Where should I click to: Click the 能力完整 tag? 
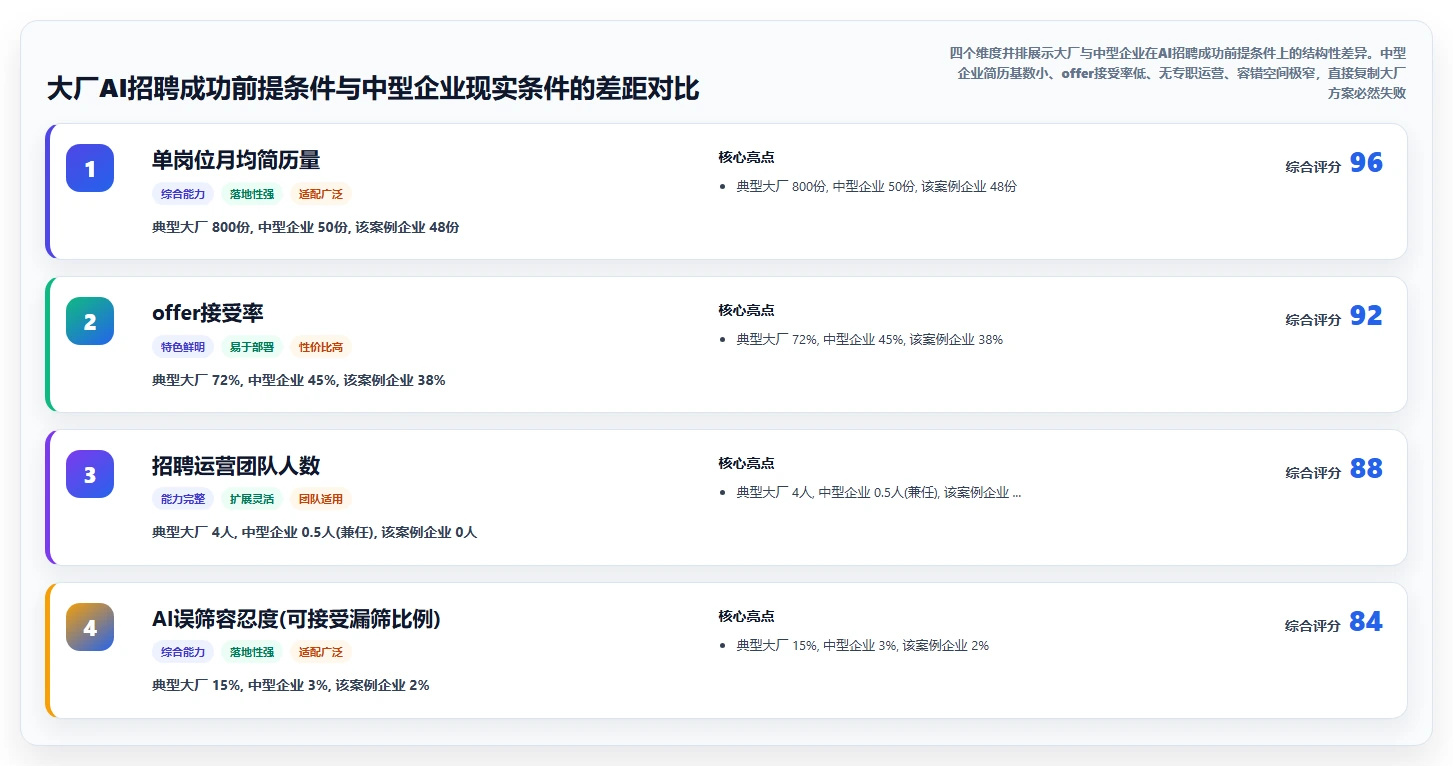(183, 499)
